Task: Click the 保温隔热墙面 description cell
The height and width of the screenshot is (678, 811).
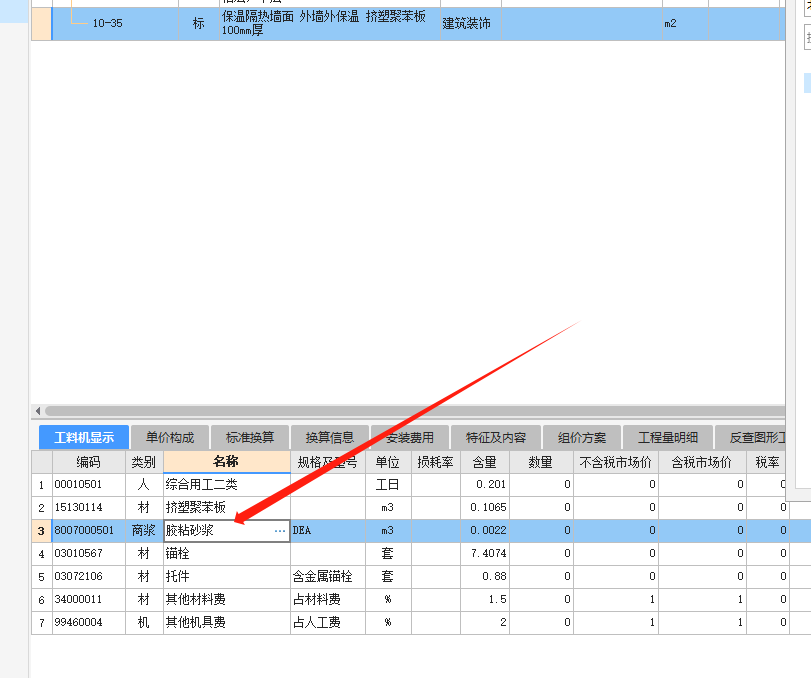Action: tap(329, 23)
